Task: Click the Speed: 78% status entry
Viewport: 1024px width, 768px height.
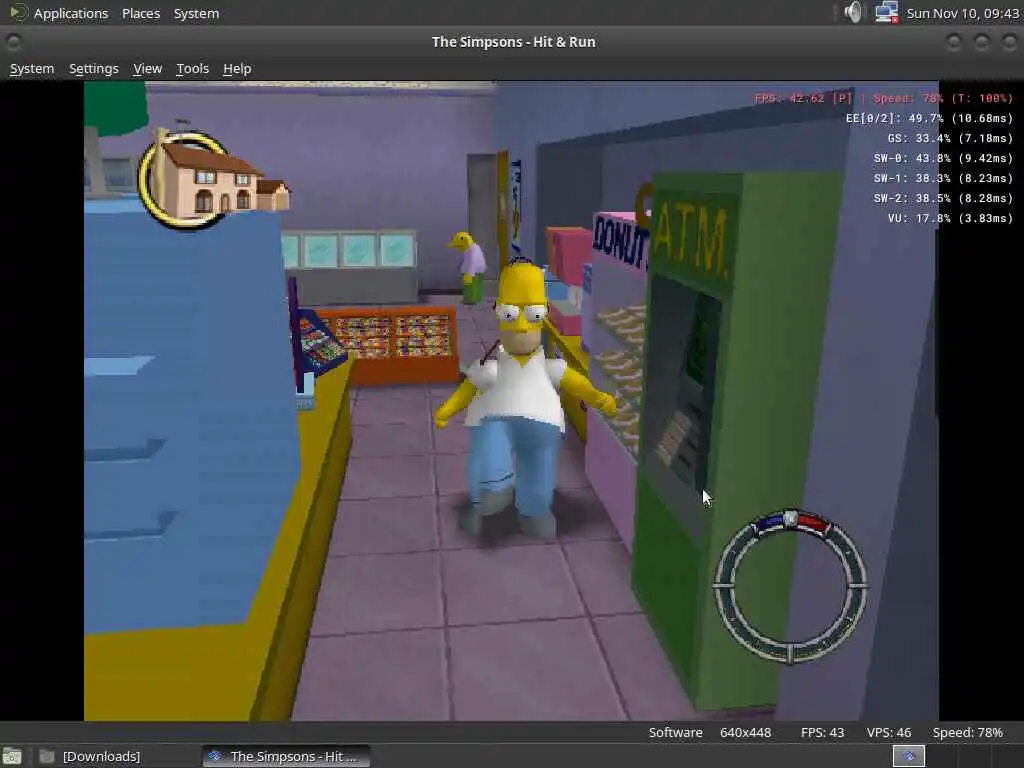Action: (x=967, y=733)
